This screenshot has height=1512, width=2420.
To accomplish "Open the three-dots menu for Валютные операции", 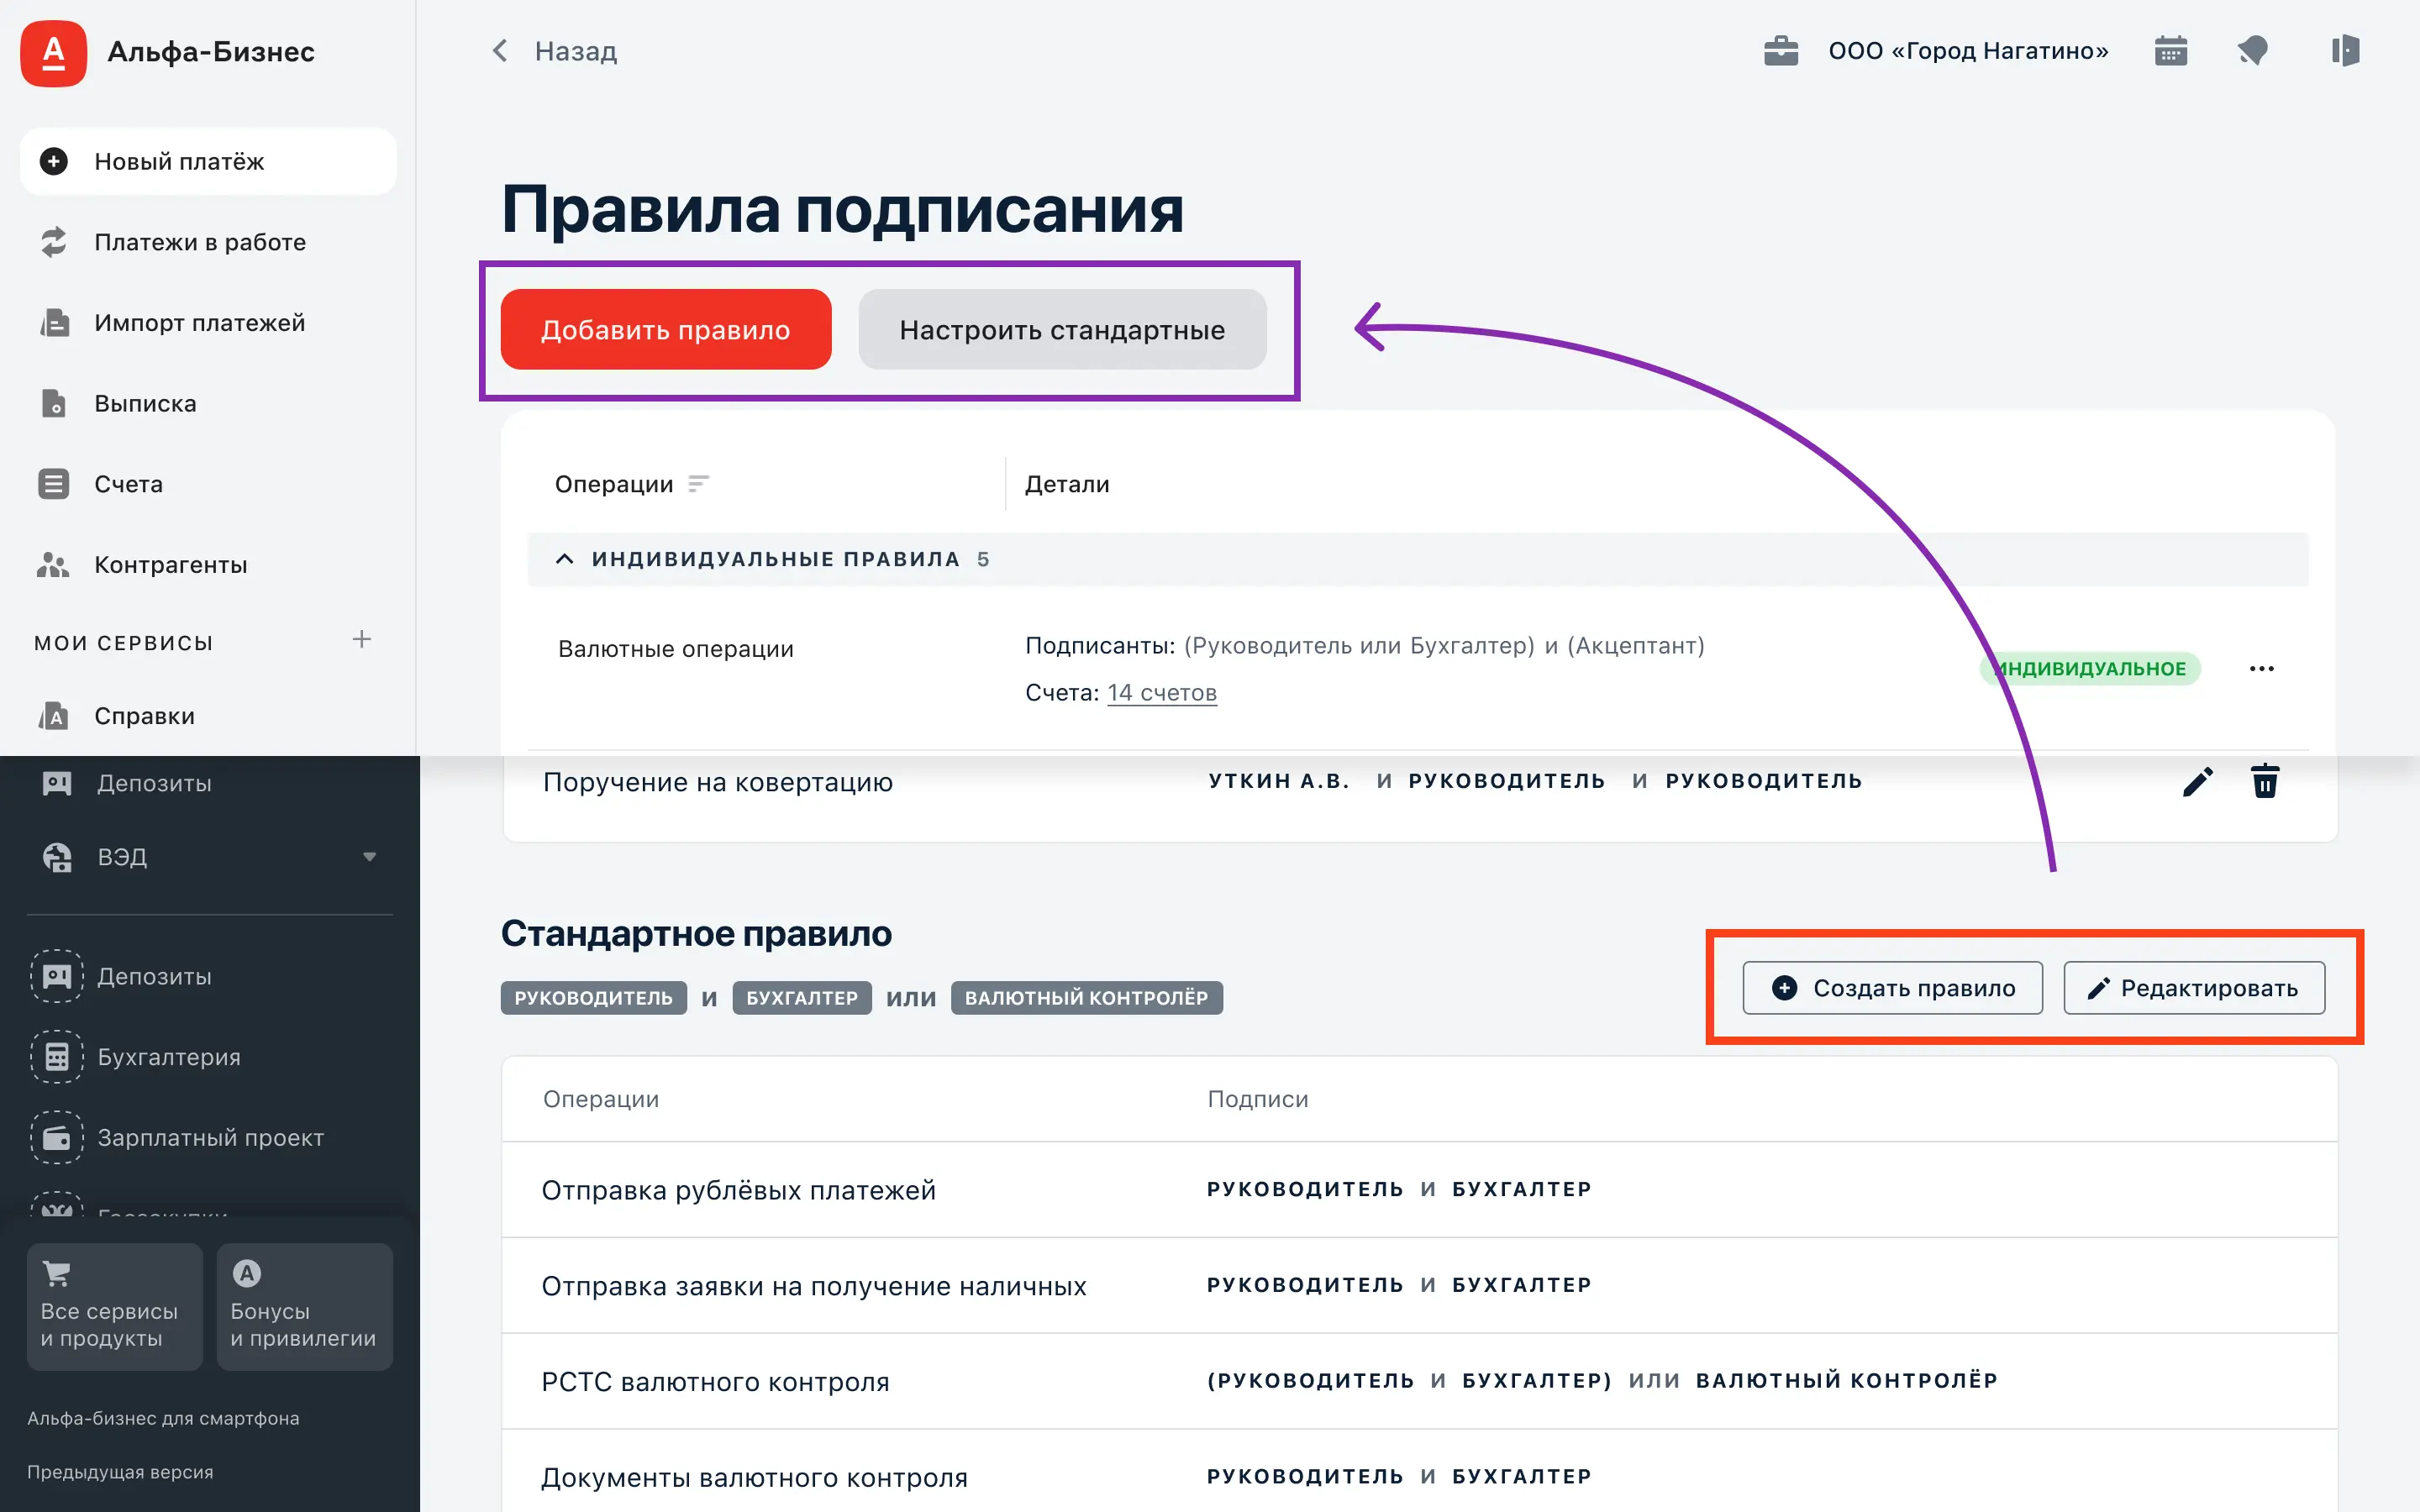I will click(x=2261, y=669).
